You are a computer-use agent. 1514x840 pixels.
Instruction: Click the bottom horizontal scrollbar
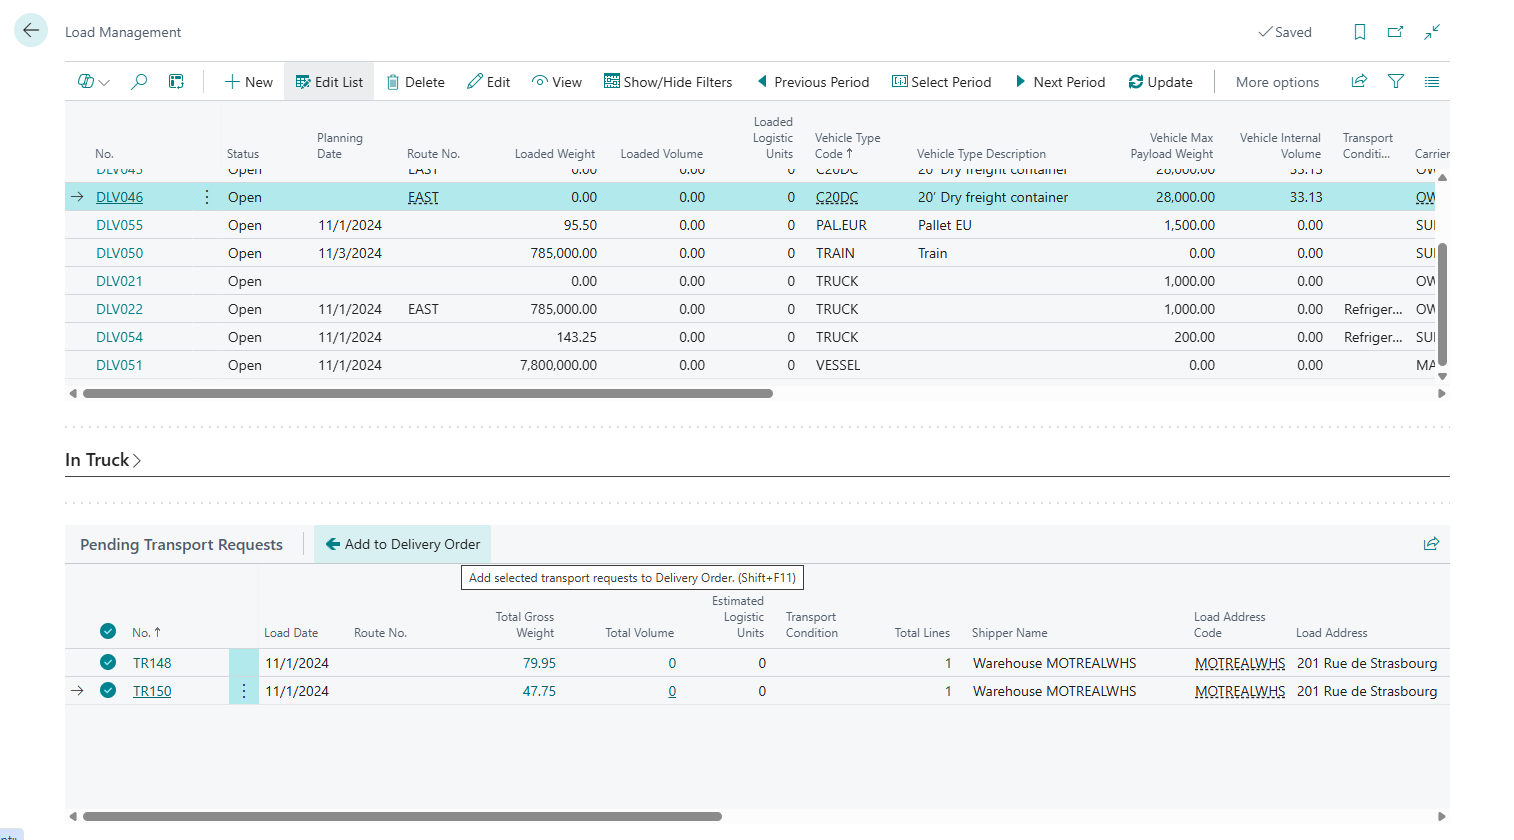402,816
